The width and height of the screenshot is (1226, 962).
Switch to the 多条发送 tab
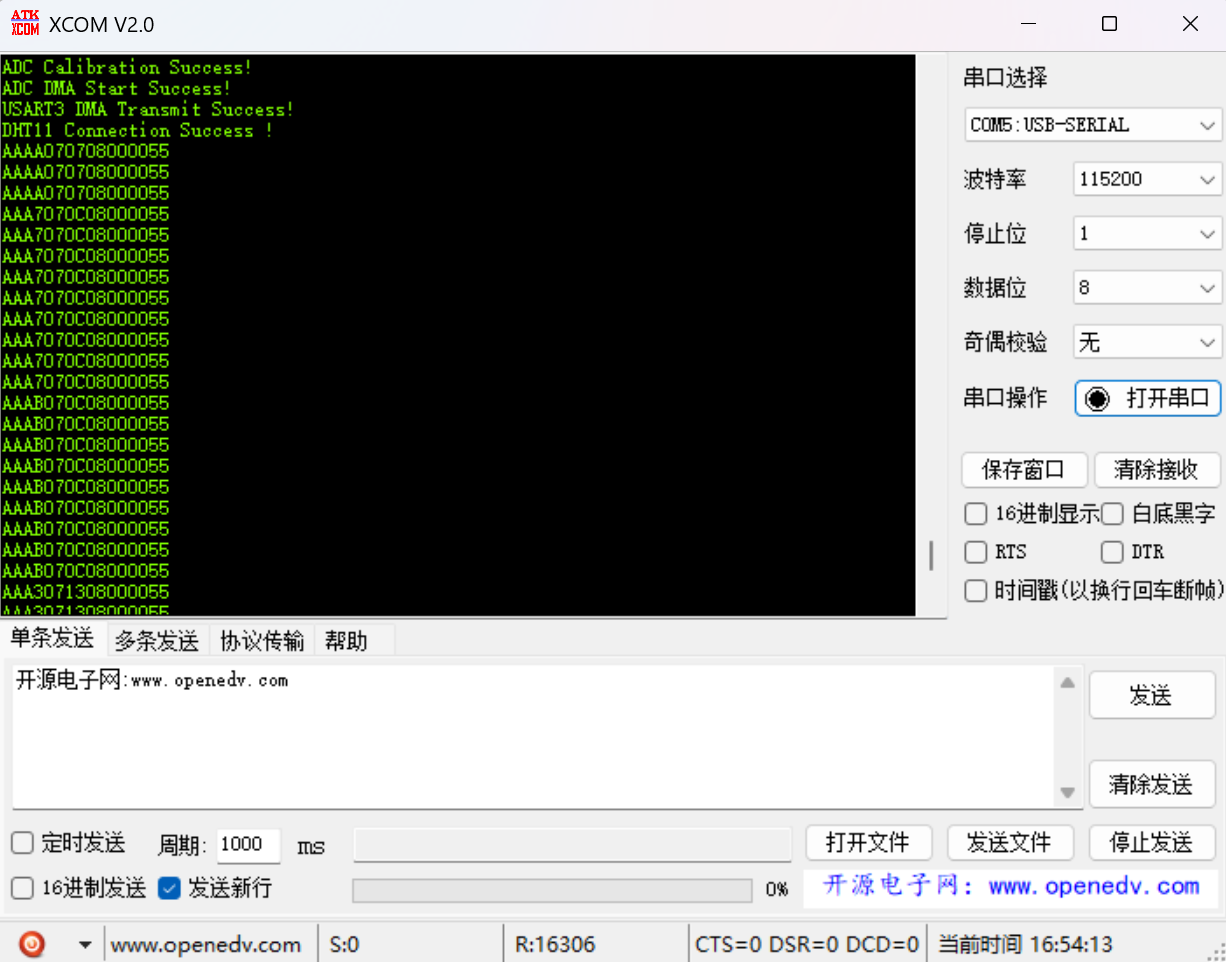pos(156,641)
